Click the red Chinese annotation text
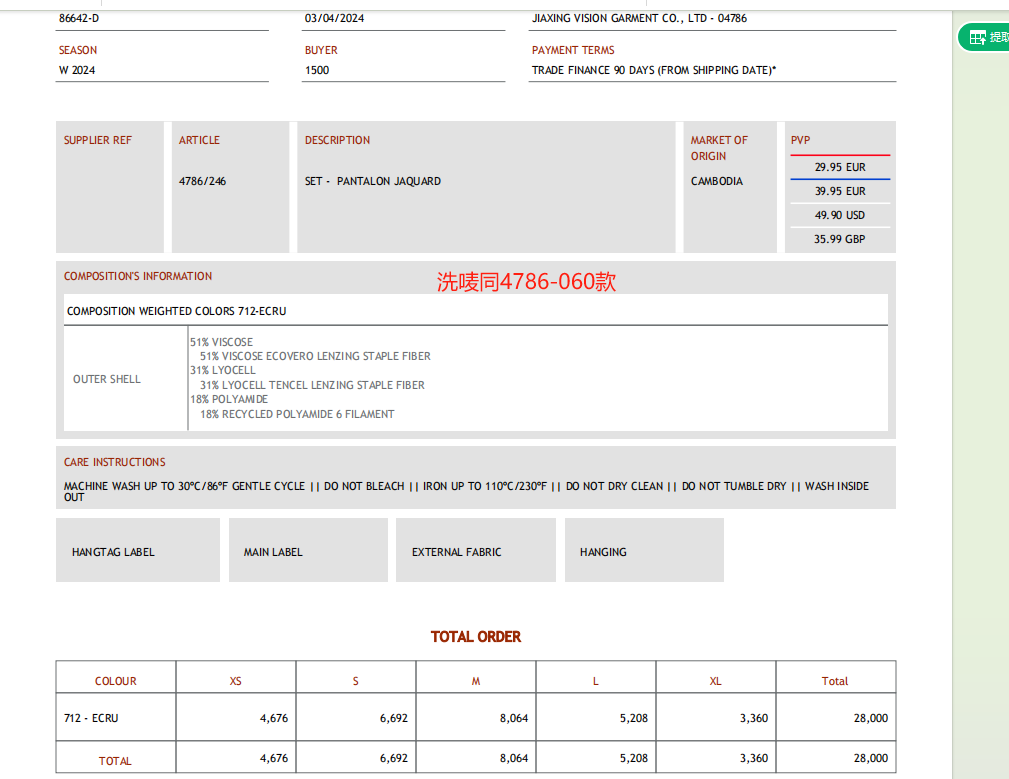 click(x=526, y=282)
